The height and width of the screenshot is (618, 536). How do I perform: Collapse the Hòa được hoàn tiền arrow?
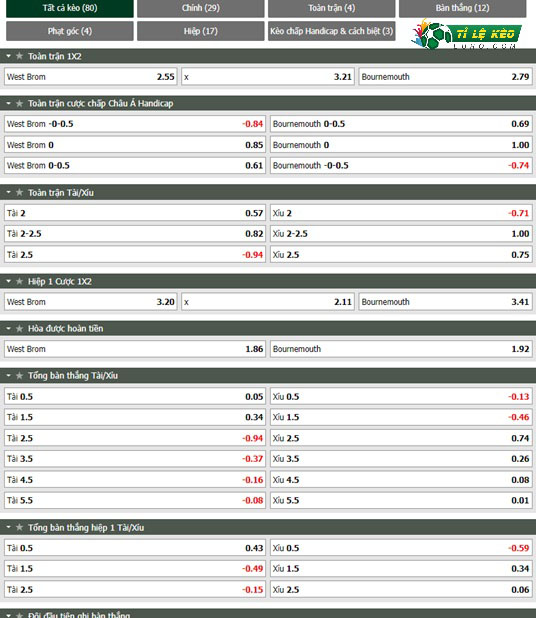tap(8, 329)
